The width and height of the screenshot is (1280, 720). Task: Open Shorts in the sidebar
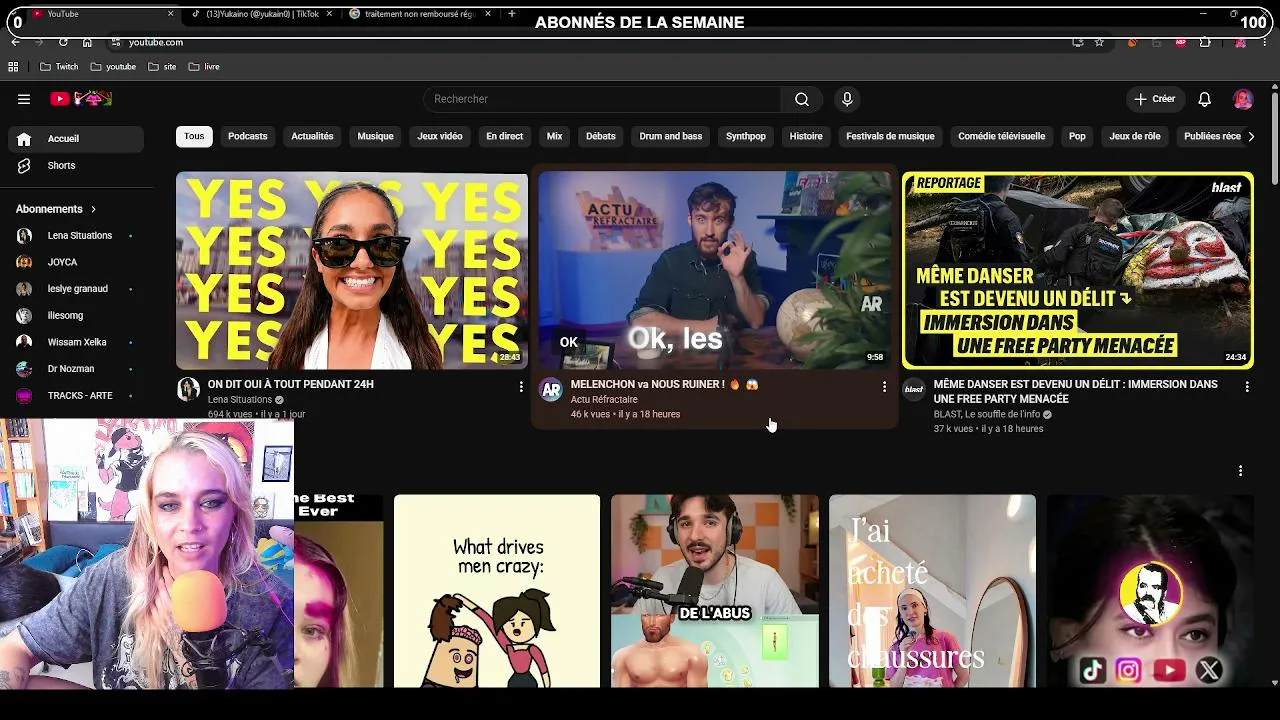click(76, 166)
